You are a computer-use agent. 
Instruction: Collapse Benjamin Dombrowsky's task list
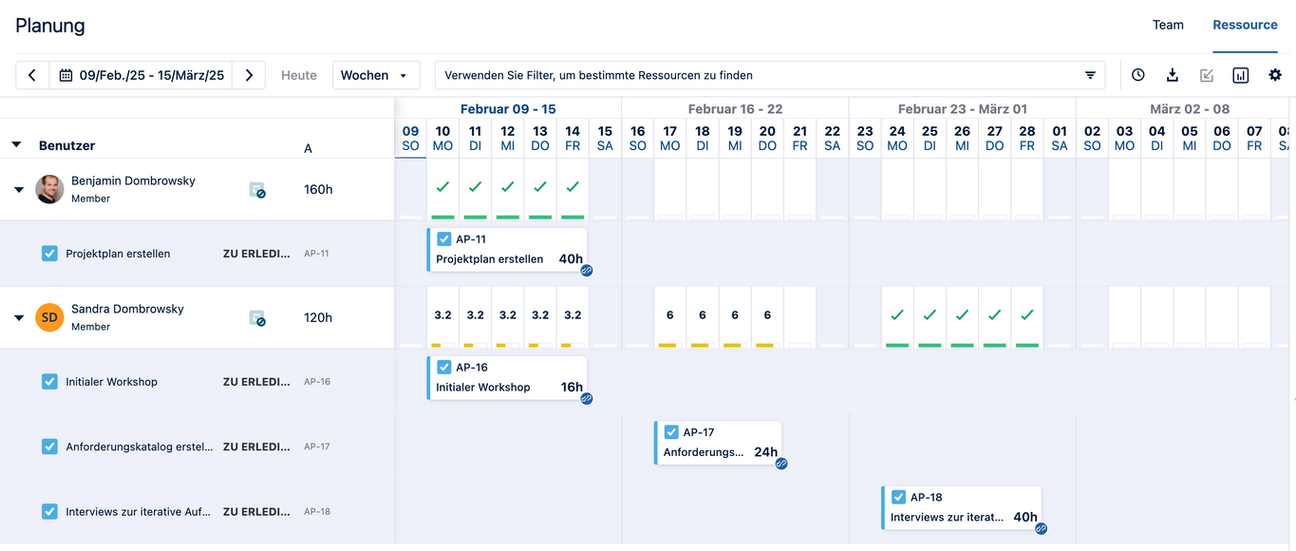click(18, 189)
